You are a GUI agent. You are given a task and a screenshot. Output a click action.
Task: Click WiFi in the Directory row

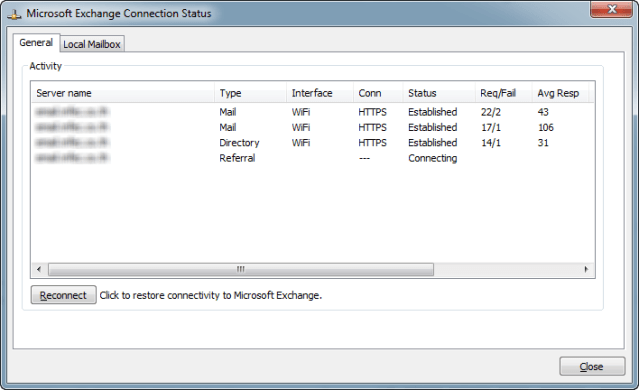[x=301, y=143]
